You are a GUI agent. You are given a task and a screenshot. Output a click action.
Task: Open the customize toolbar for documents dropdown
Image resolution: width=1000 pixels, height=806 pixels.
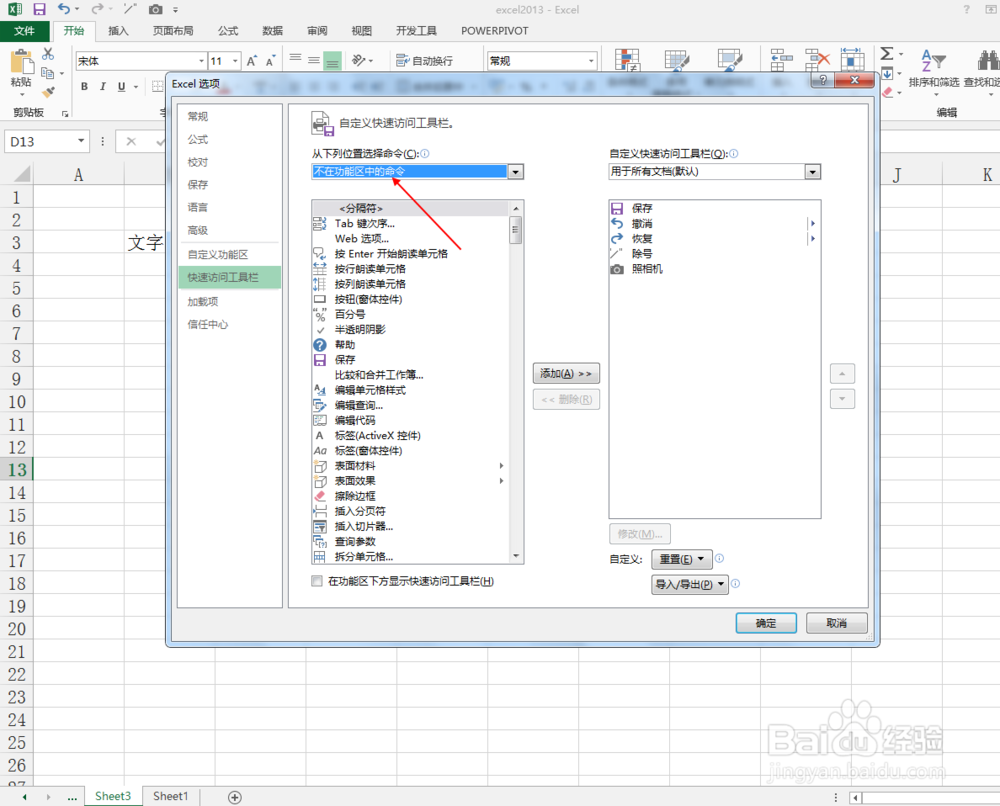[x=812, y=172]
